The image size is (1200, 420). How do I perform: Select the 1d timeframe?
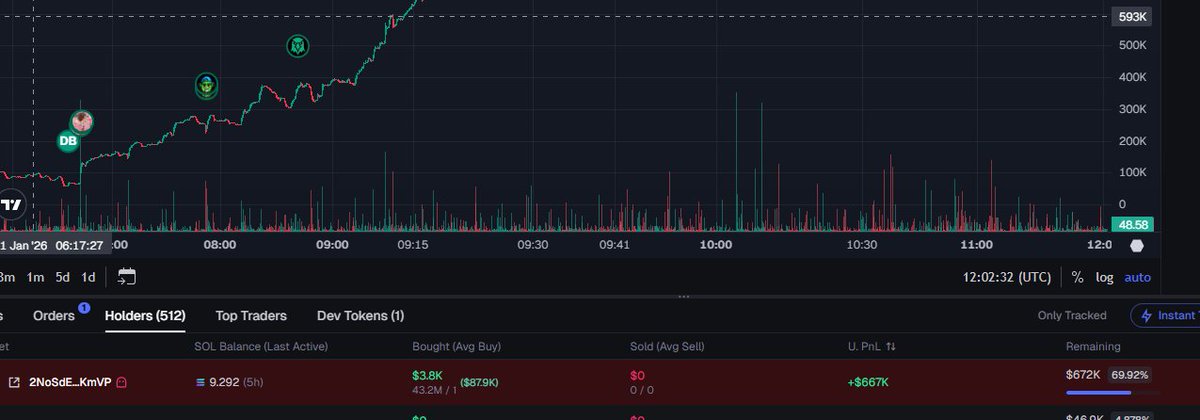tap(88, 277)
